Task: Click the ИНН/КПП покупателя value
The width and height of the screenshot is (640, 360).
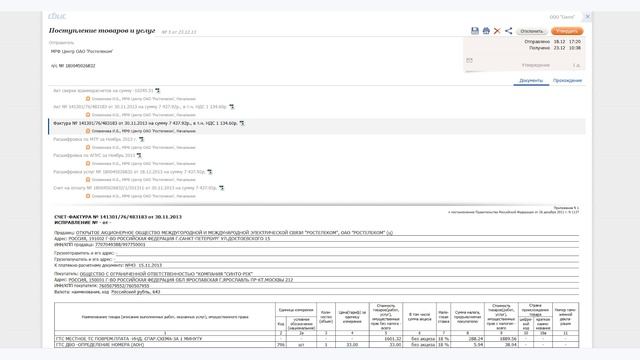Action: (124, 286)
